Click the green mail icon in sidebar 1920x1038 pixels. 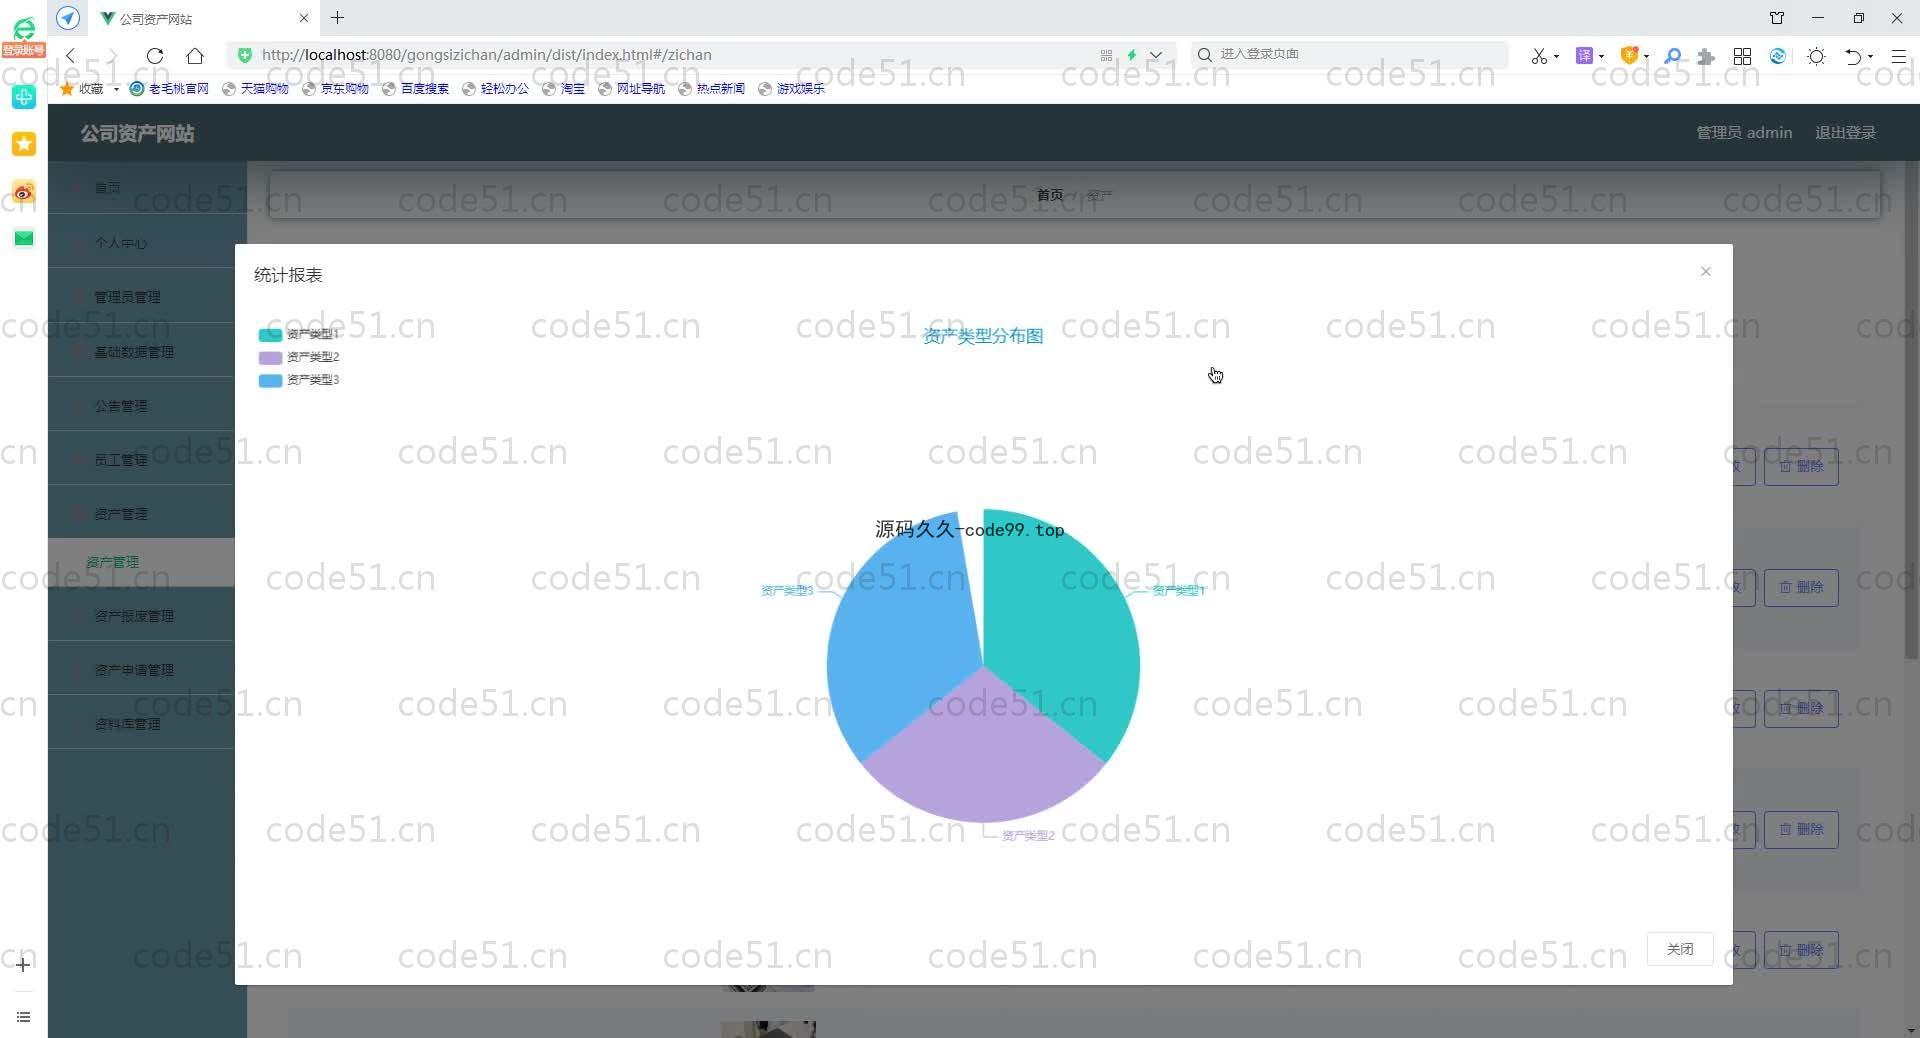(x=24, y=238)
